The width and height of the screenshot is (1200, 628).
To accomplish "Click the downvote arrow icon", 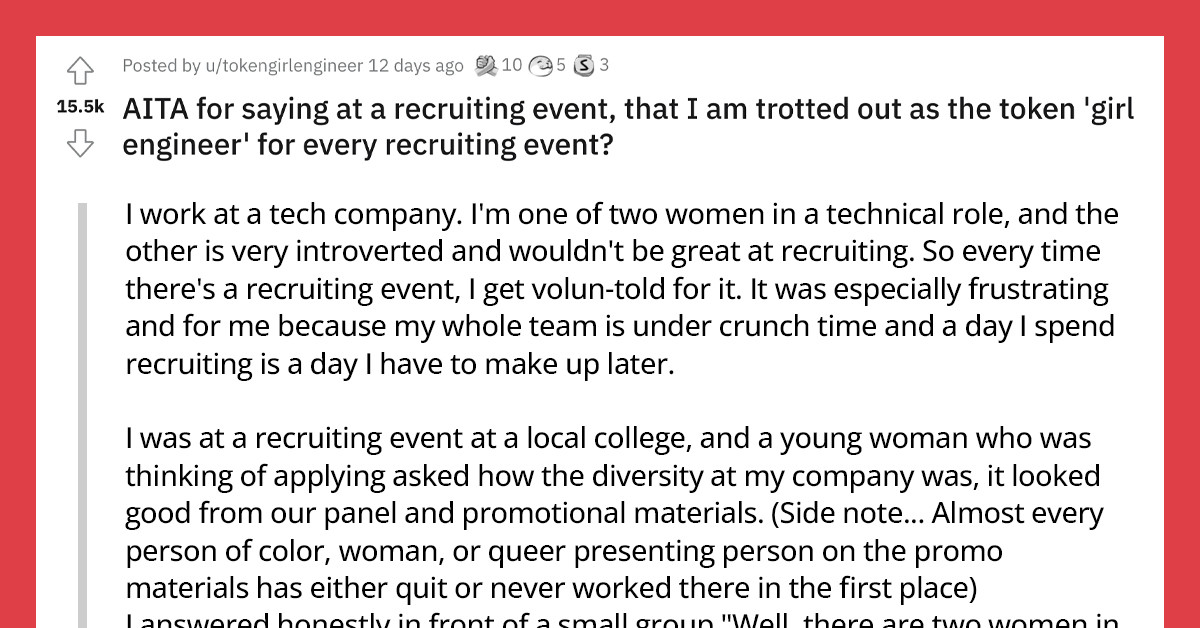I will (80, 143).
